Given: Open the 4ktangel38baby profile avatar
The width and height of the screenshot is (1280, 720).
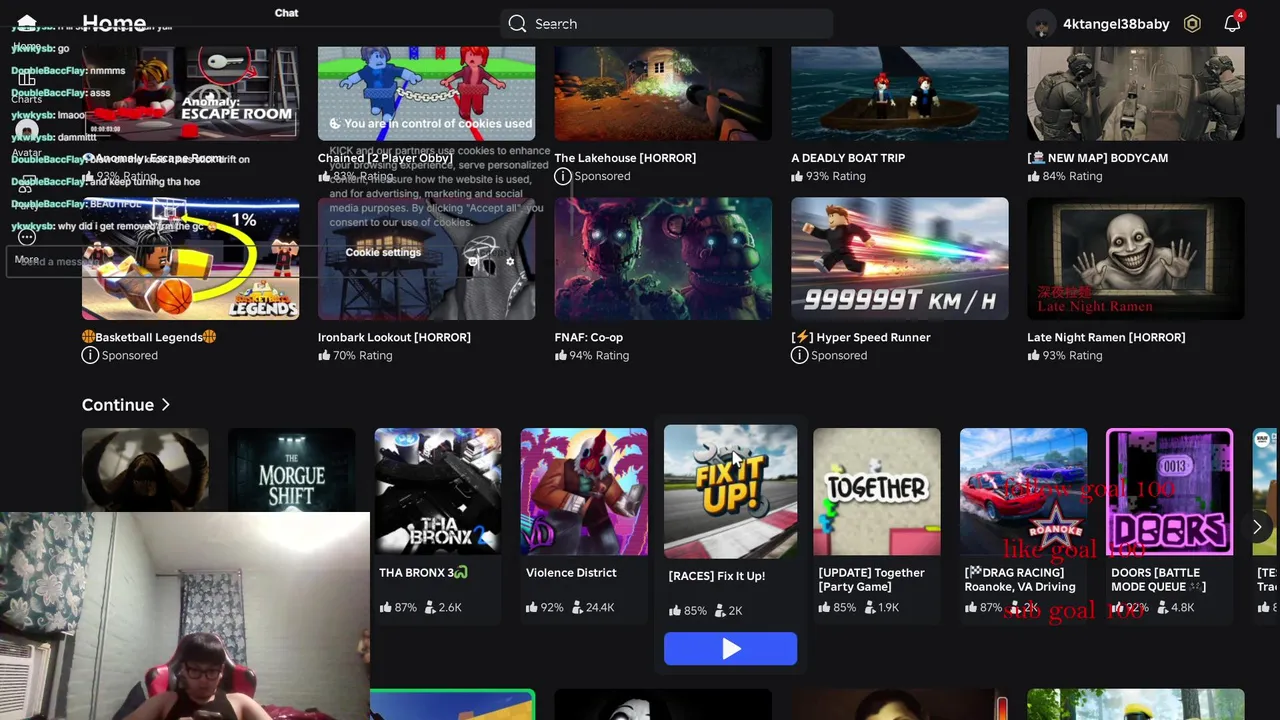Looking at the screenshot, I should tap(1041, 24).
